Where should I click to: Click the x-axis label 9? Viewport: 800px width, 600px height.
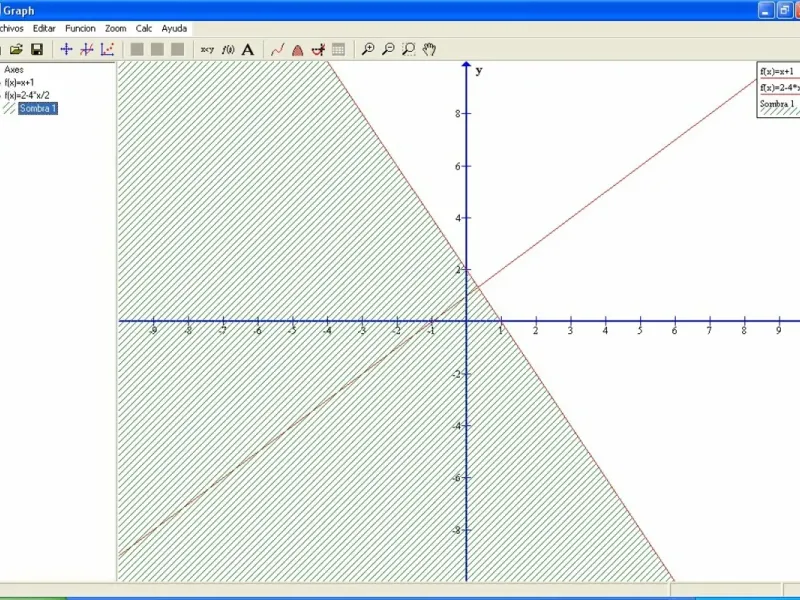point(779,331)
